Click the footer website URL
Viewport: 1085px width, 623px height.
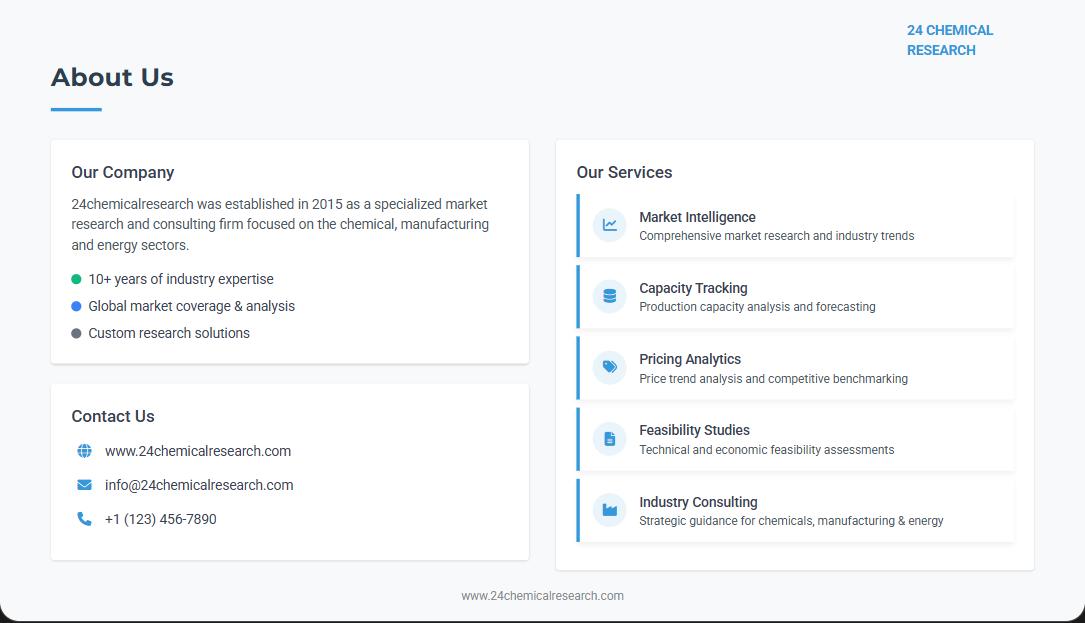tap(542, 596)
